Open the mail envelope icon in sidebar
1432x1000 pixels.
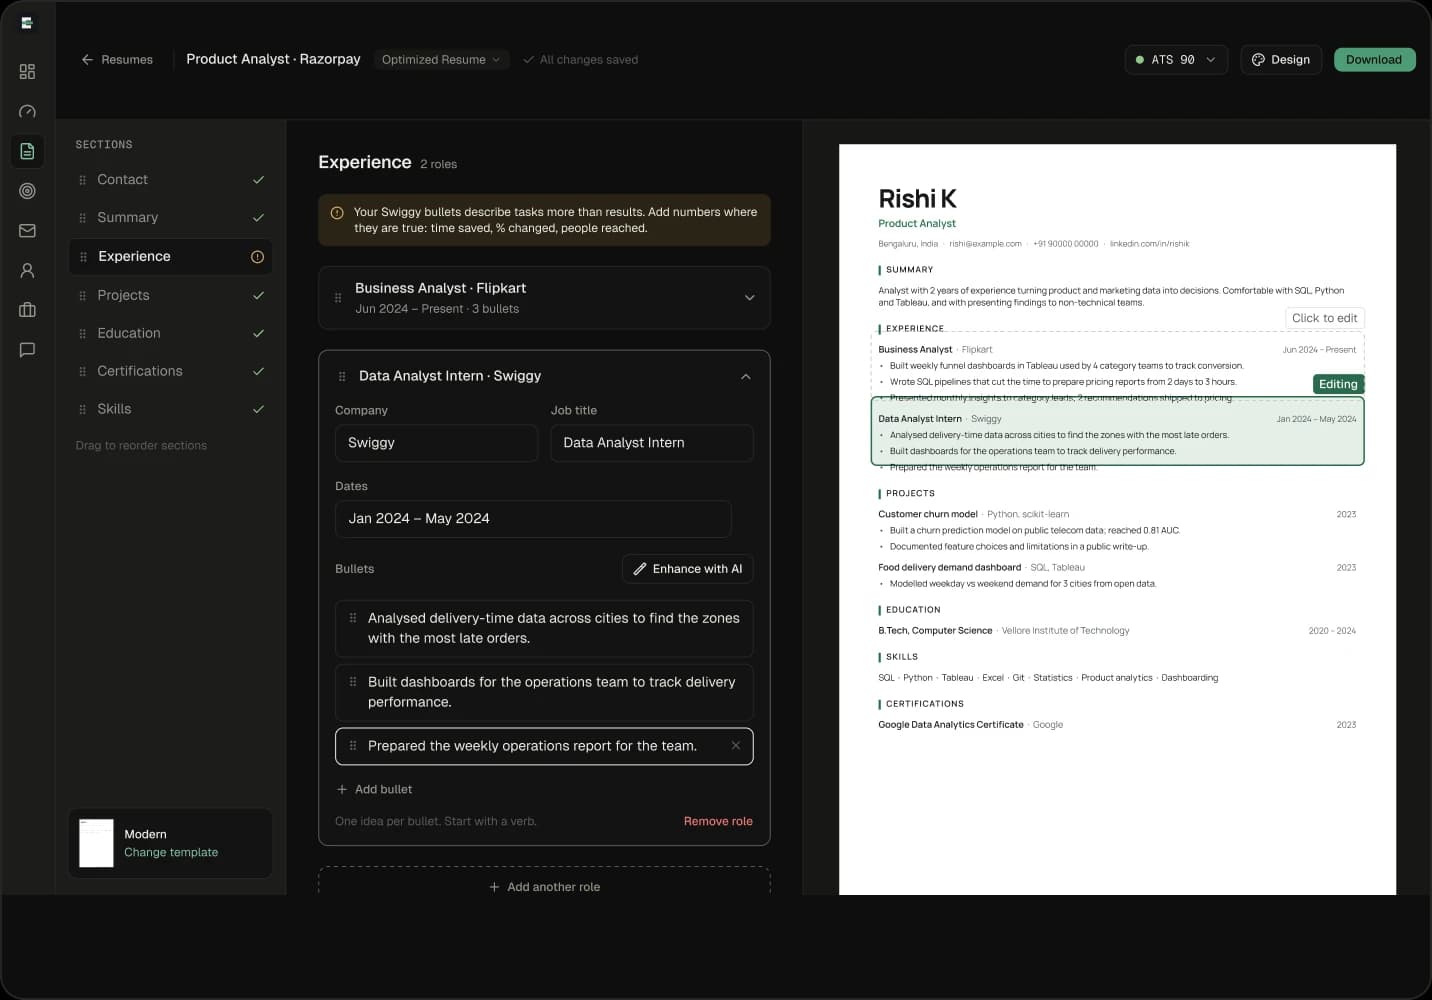27,231
